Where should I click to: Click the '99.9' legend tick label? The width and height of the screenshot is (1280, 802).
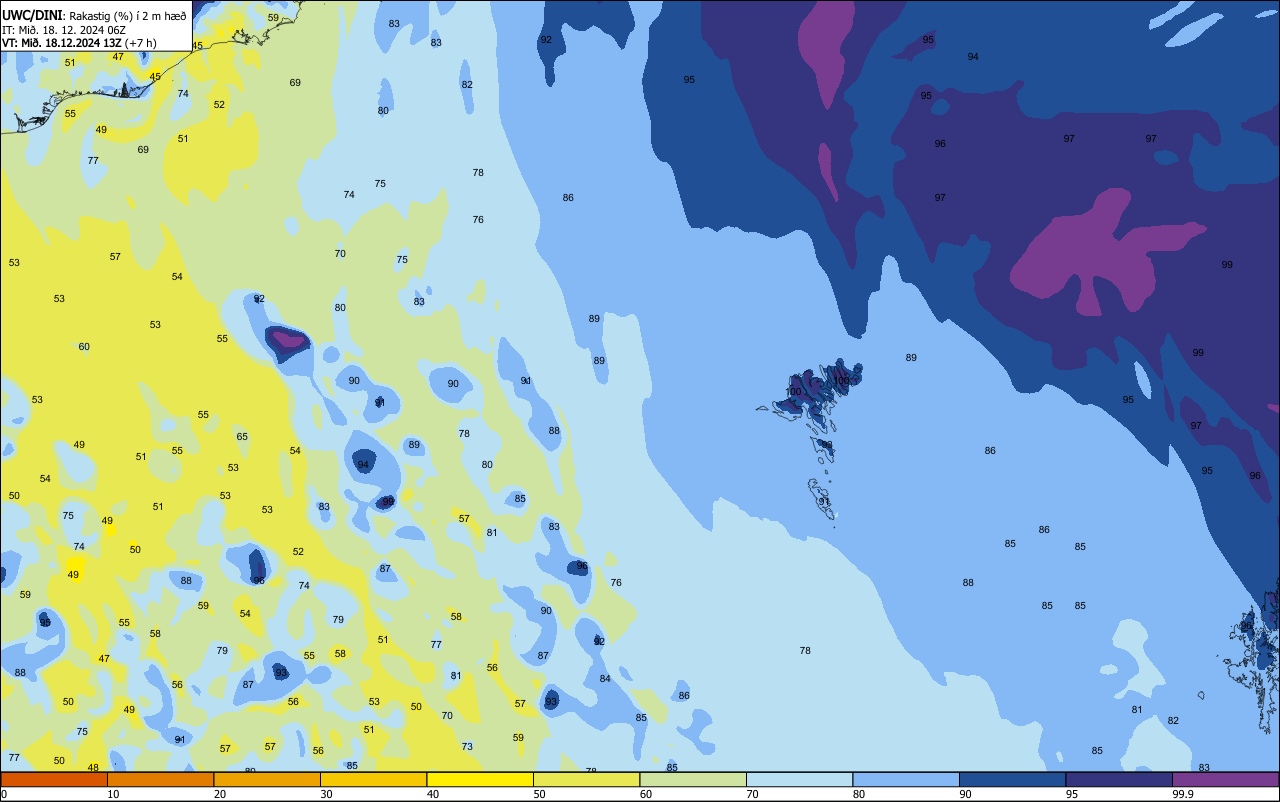coord(1182,794)
